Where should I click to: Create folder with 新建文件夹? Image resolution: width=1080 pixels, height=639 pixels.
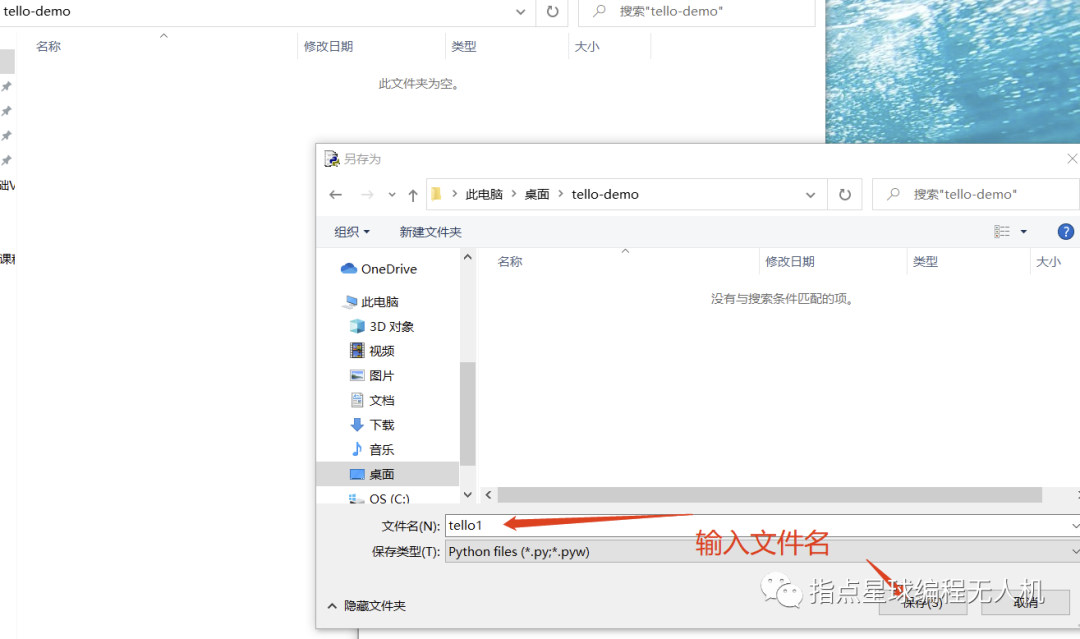(430, 232)
